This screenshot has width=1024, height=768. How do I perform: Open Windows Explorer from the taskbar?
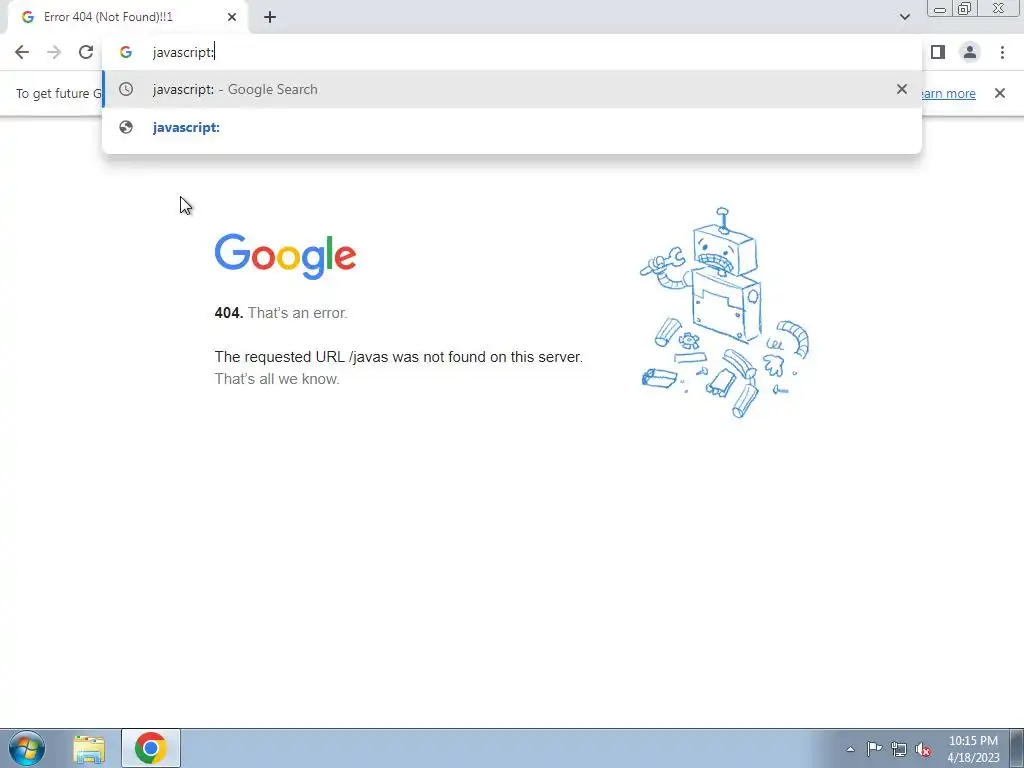click(x=89, y=749)
